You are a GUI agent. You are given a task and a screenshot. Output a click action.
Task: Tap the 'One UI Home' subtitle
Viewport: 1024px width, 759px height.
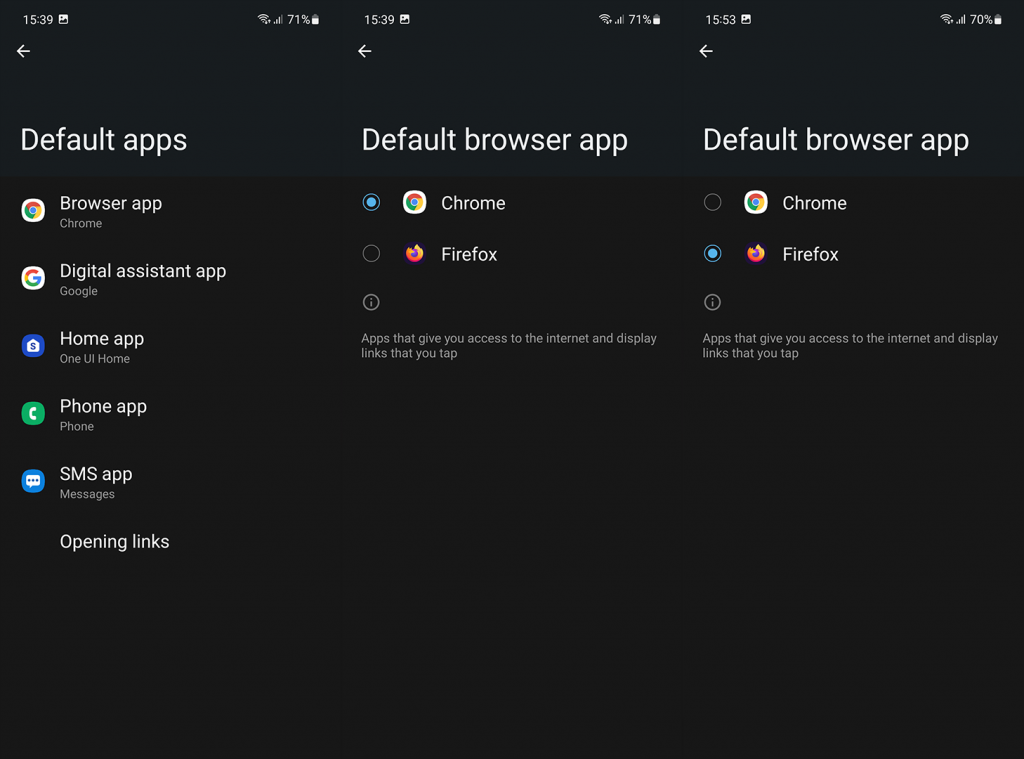pyautogui.click(x=95, y=359)
